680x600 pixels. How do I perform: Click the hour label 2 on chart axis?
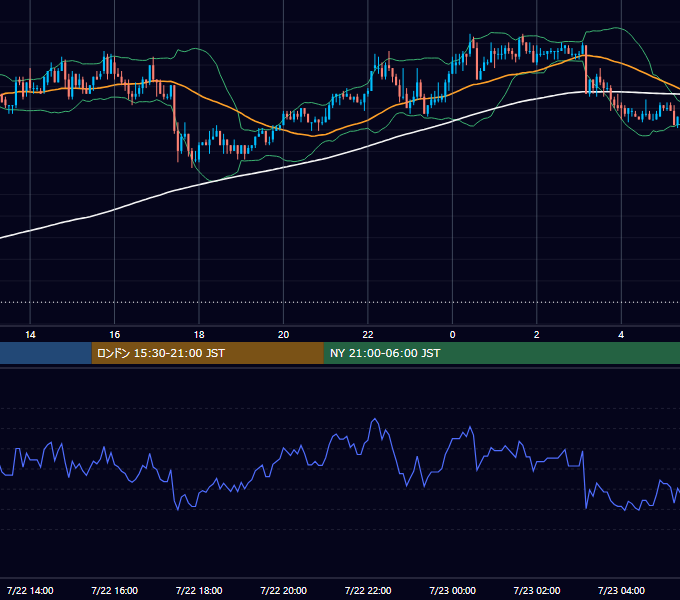click(536, 335)
